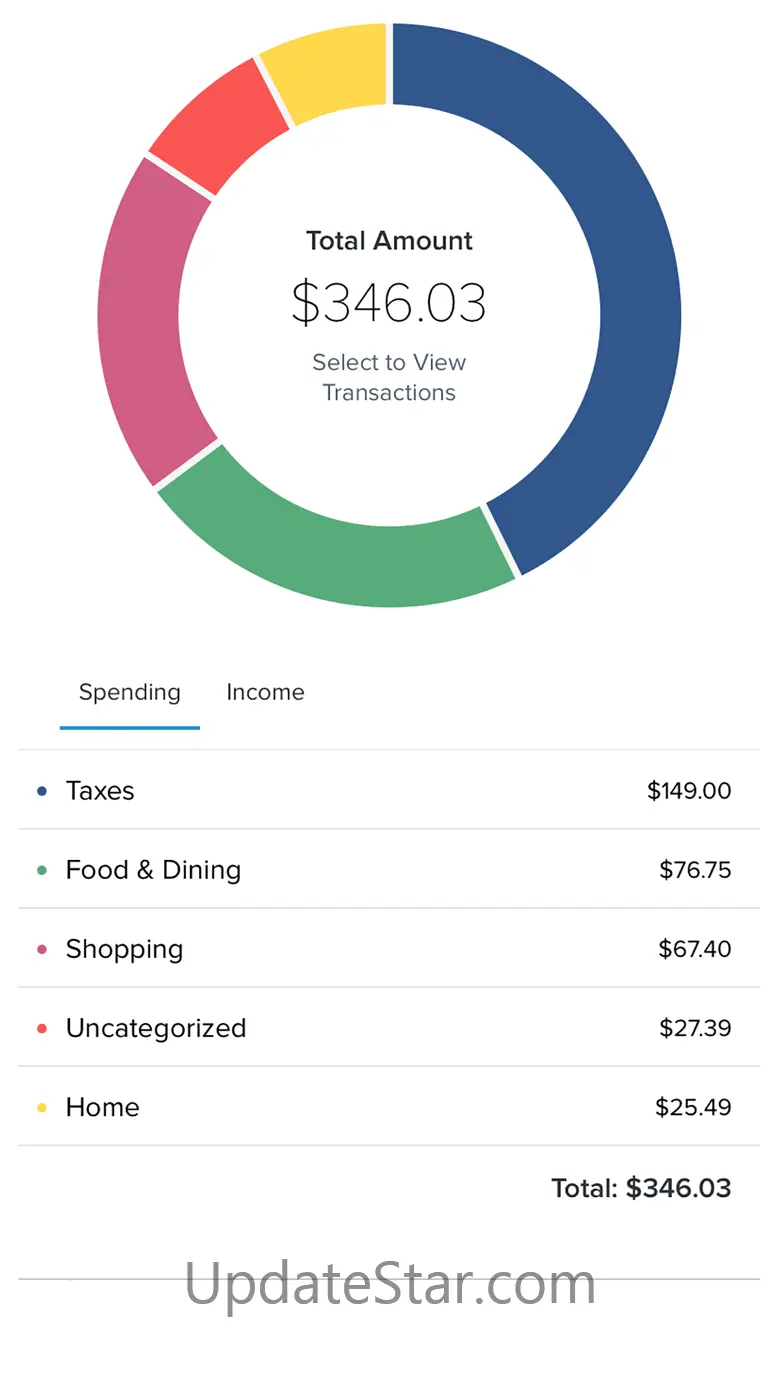Screen dimensions: 780x1387
Task: Click the green dot beside Food & Dining
Action: 42,870
